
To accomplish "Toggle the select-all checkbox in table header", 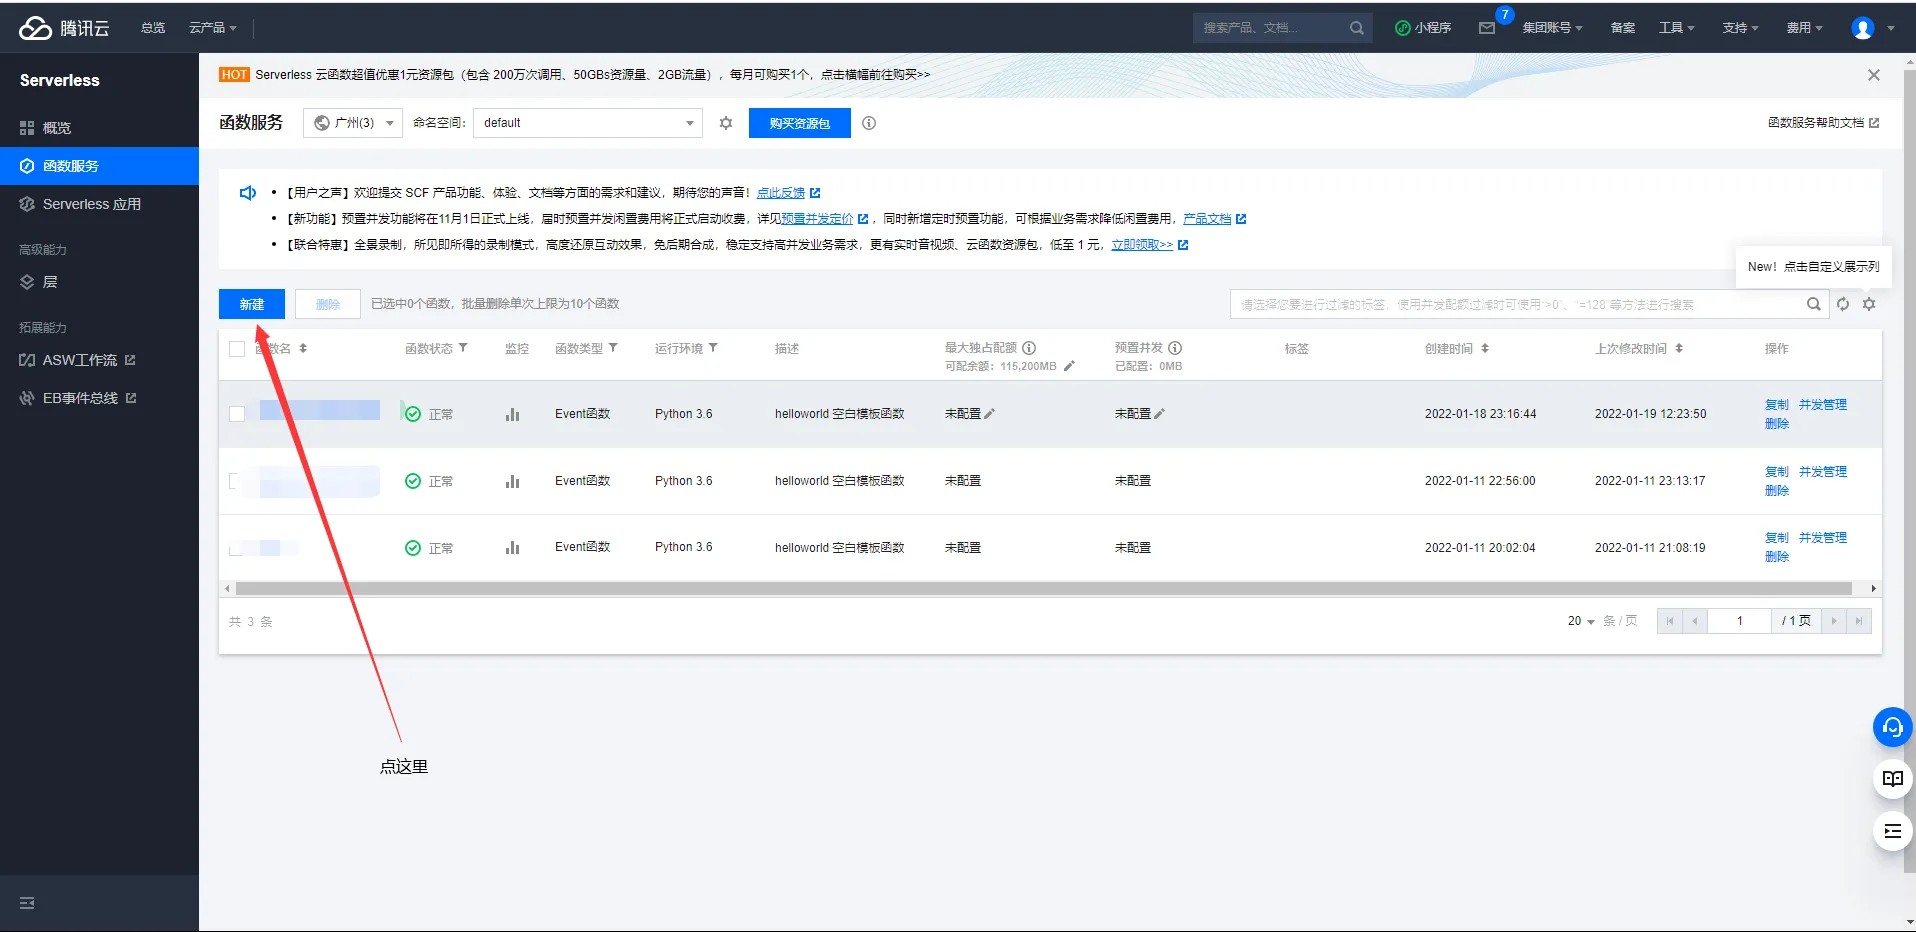I will tap(237, 349).
